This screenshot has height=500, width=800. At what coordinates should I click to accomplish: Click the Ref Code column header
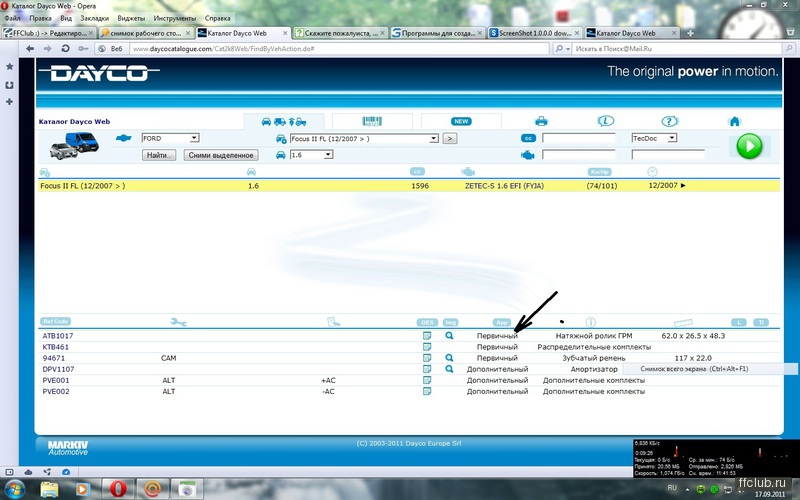56,321
